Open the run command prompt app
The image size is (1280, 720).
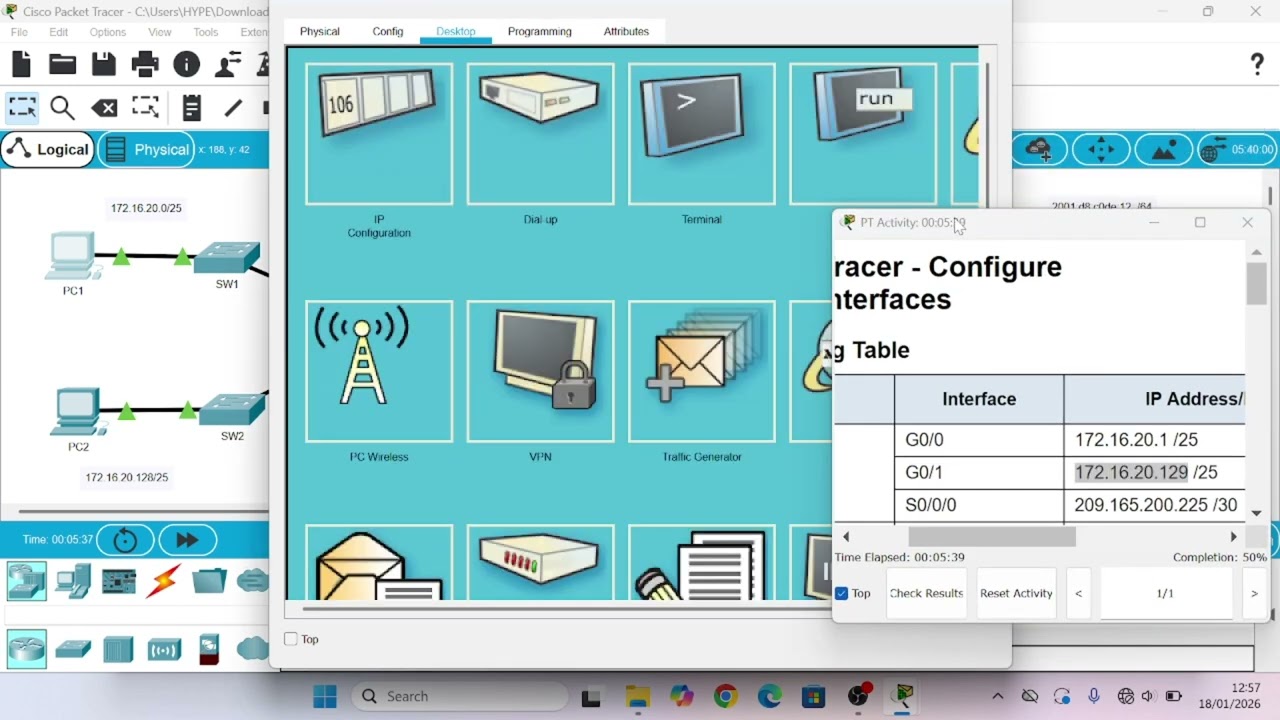click(x=863, y=134)
